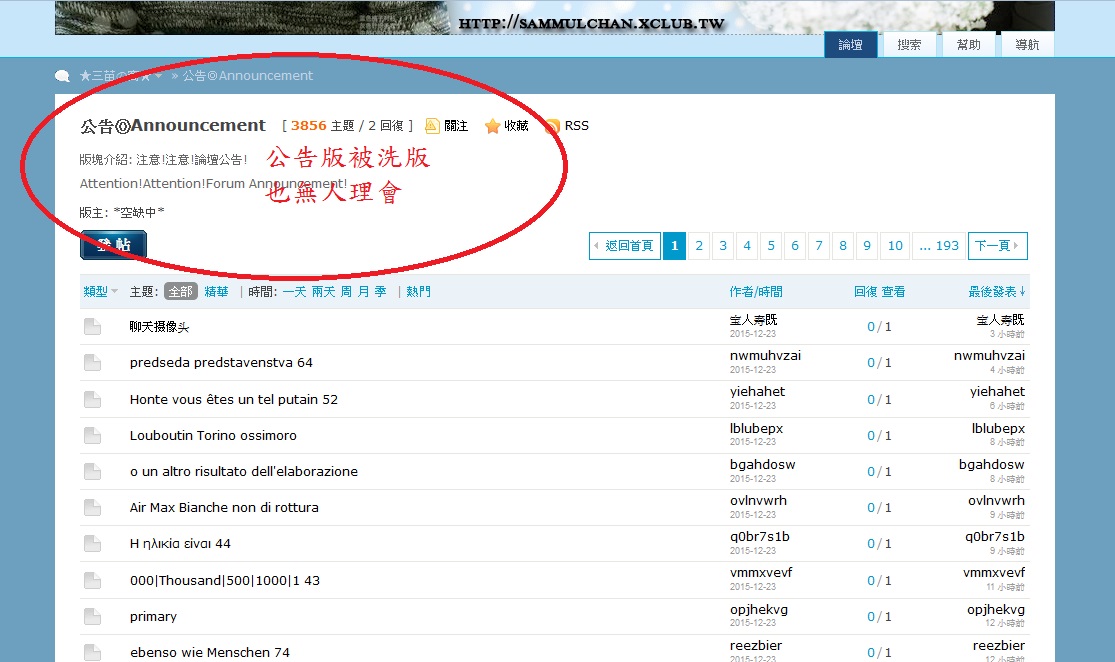Expand the 類型 dropdown

[x=100, y=292]
